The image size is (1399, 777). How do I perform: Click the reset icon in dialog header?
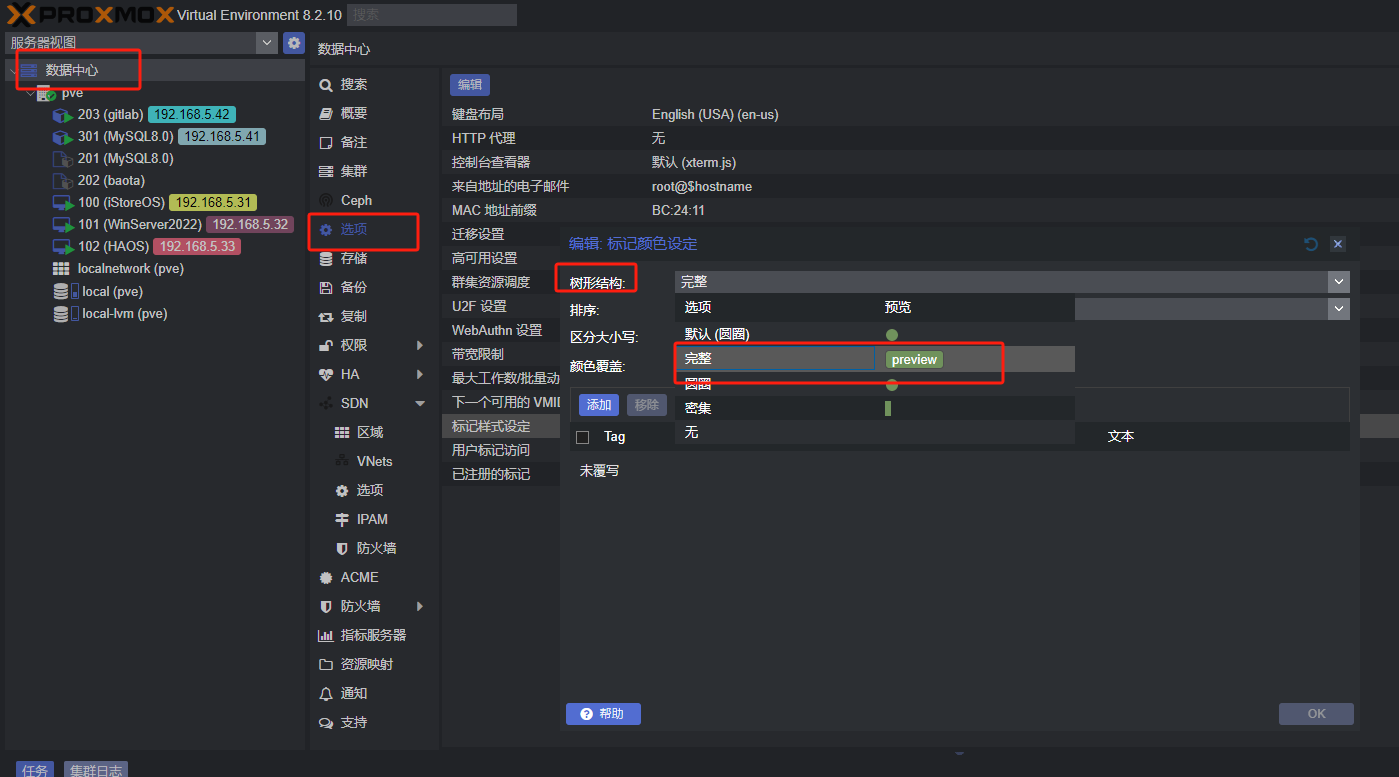point(1311,243)
